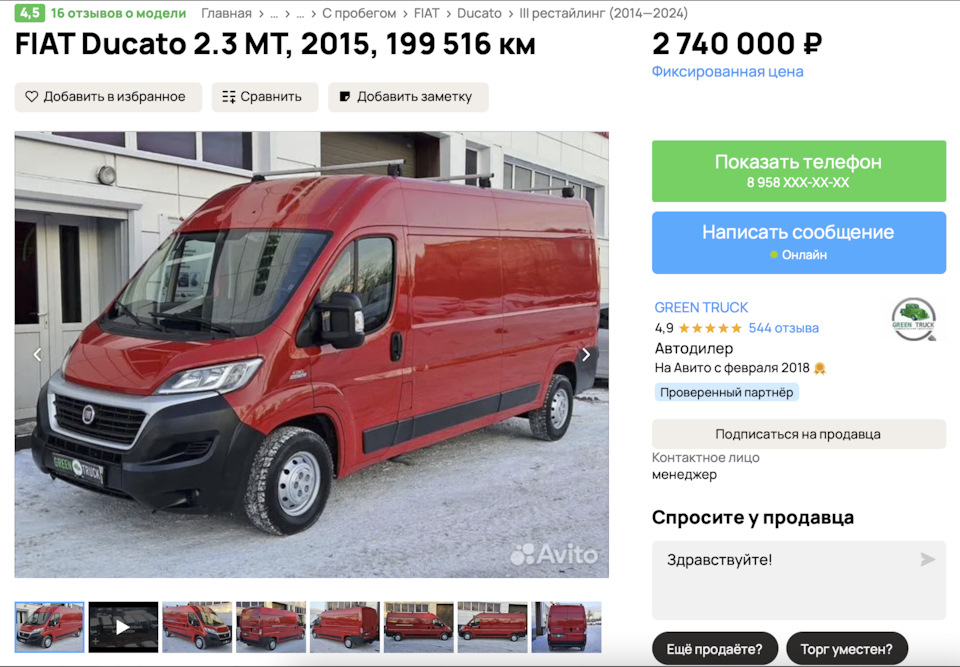The image size is (960, 667).
Task: Select quick reply Торг уместен?
Action: (846, 649)
